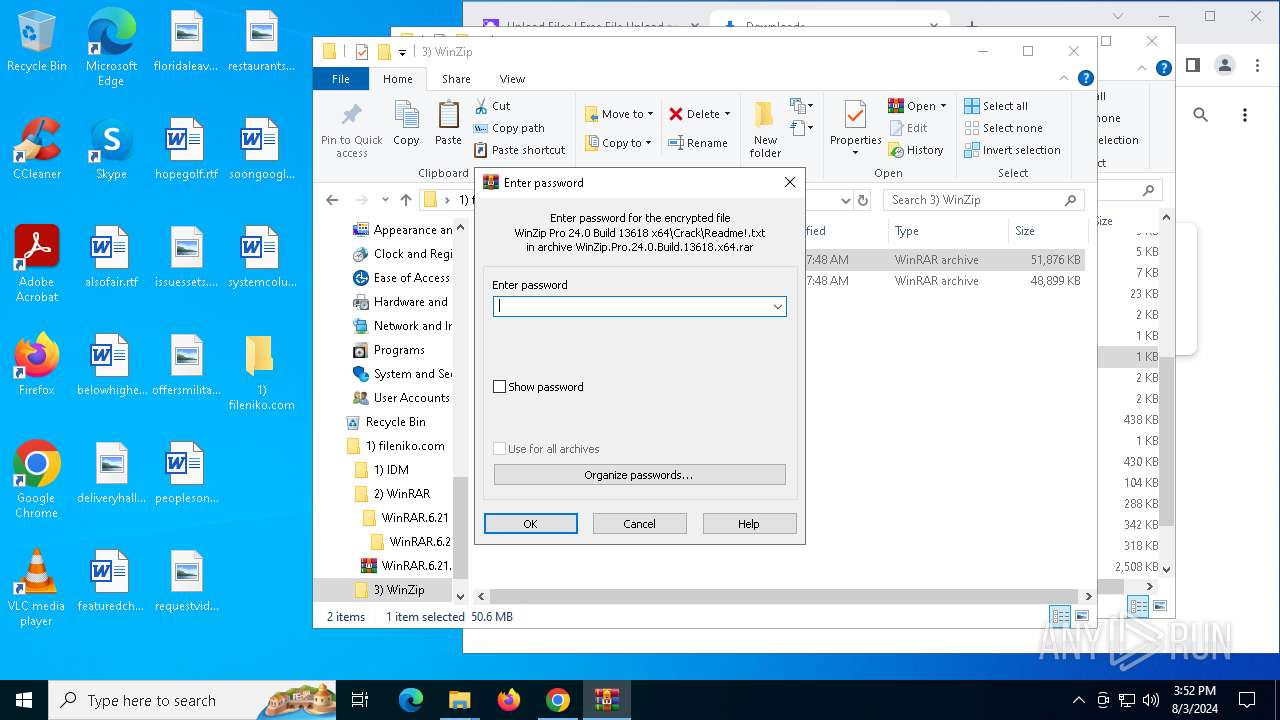
Task: Switch to details view icon in status bar
Action: pyautogui.click(x=1059, y=617)
